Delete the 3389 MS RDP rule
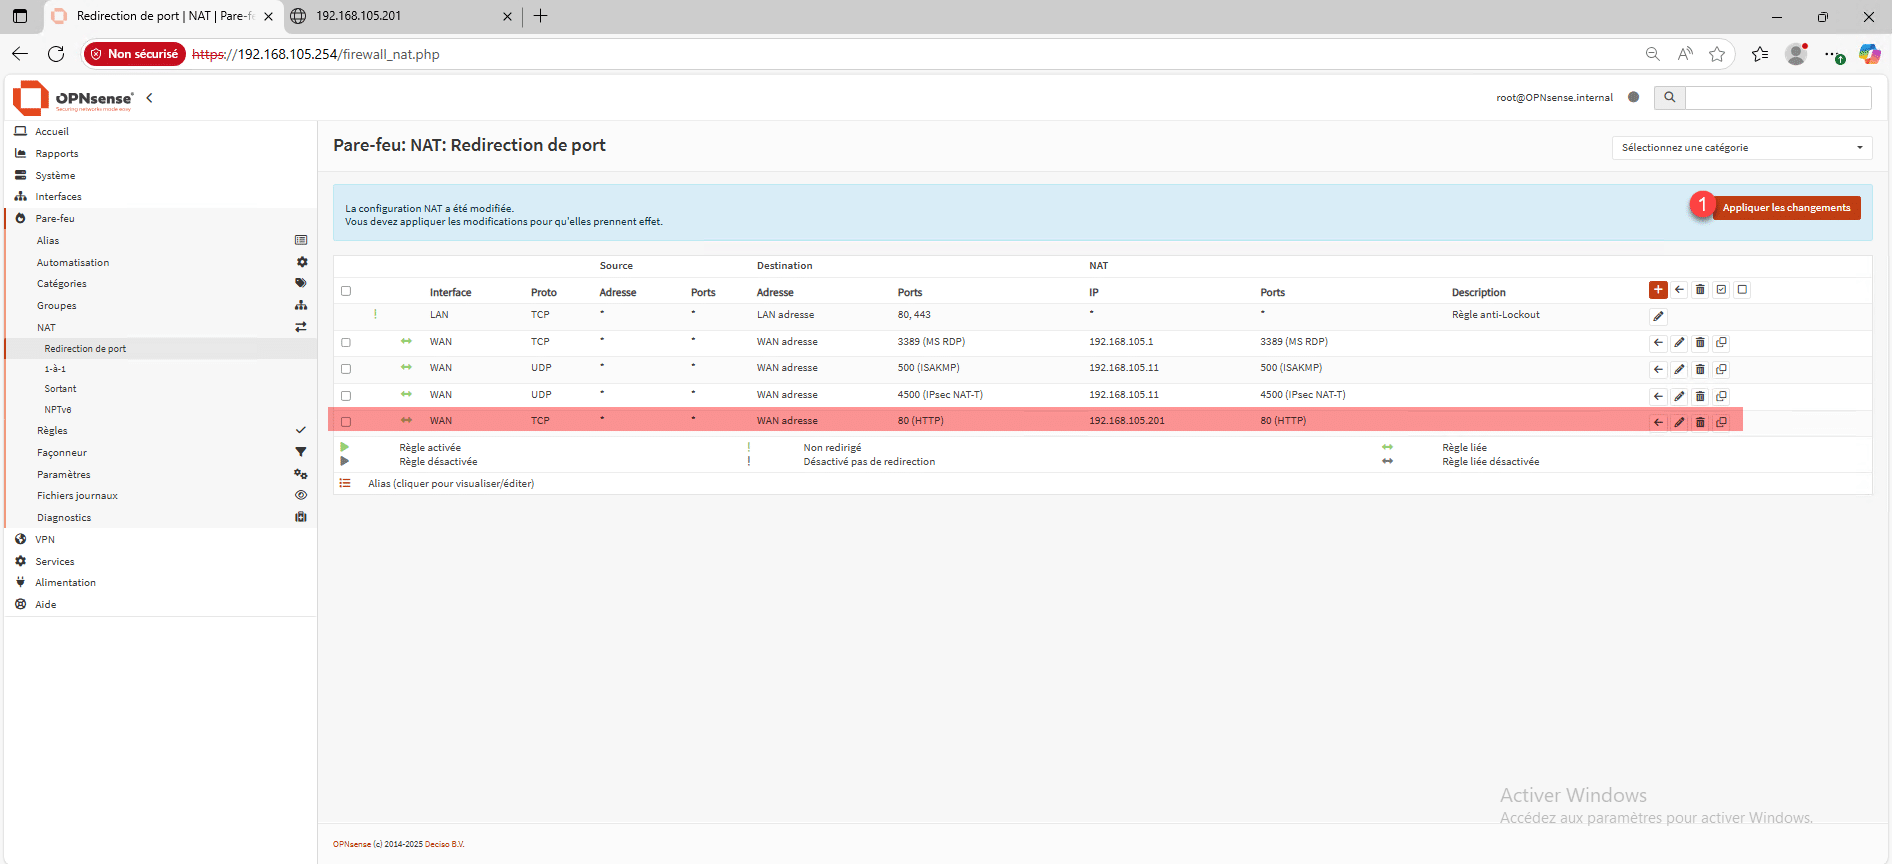Screen dimensions: 1892x864 1700,343
